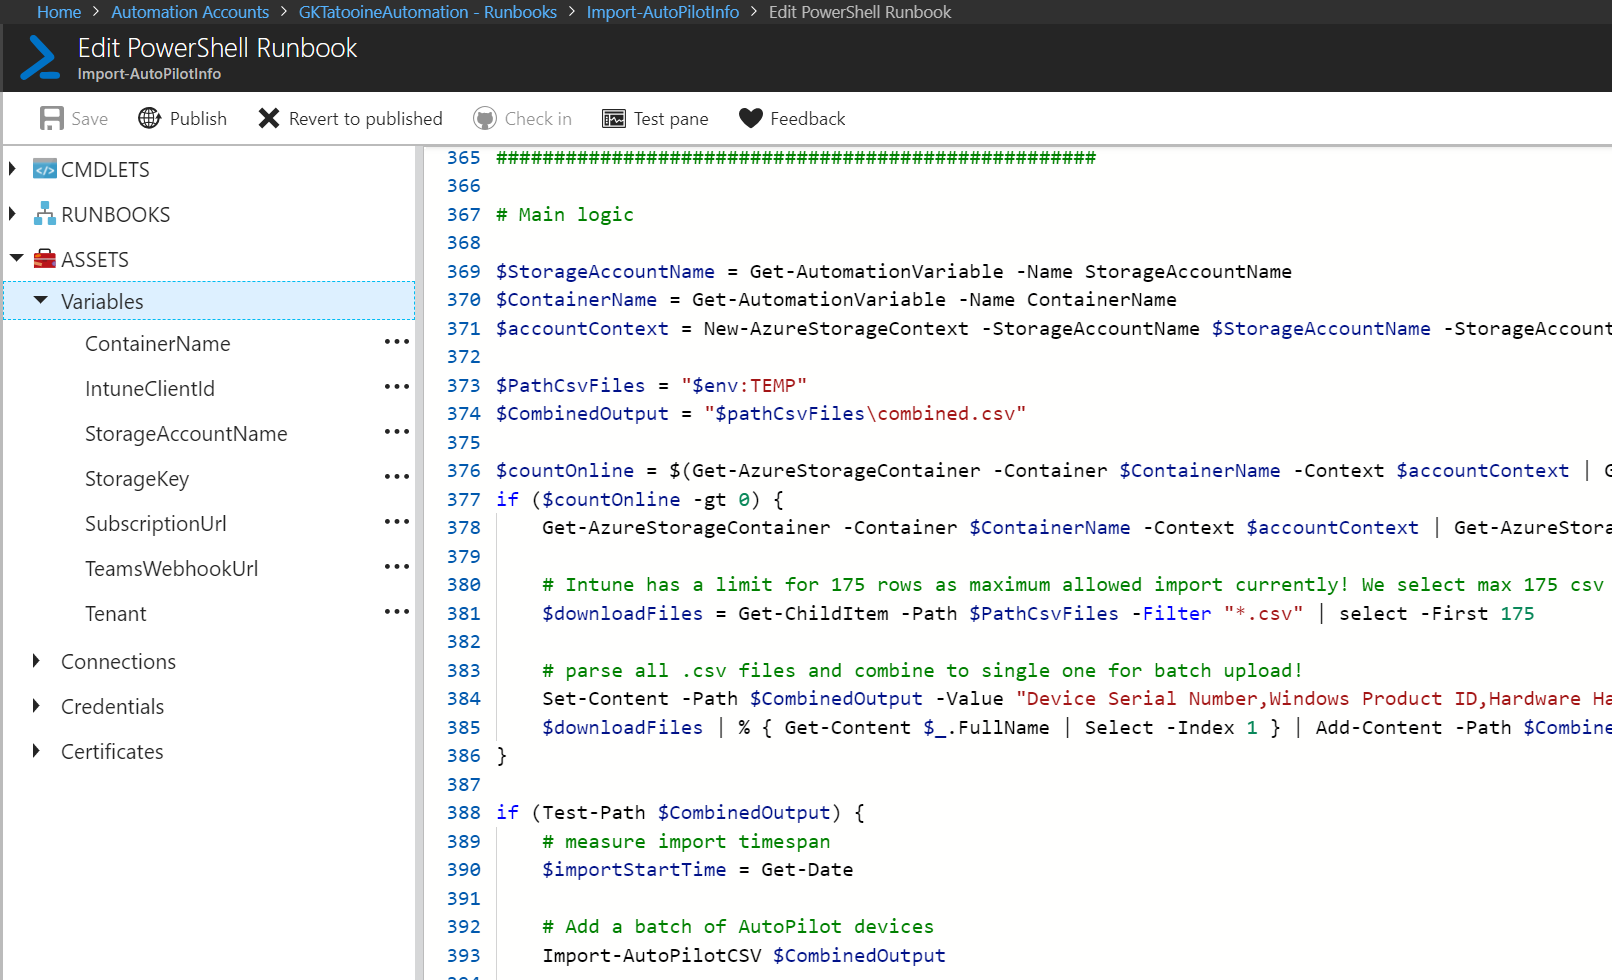1612x980 pixels.
Task: Click the Feedback heart icon
Action: coord(751,118)
